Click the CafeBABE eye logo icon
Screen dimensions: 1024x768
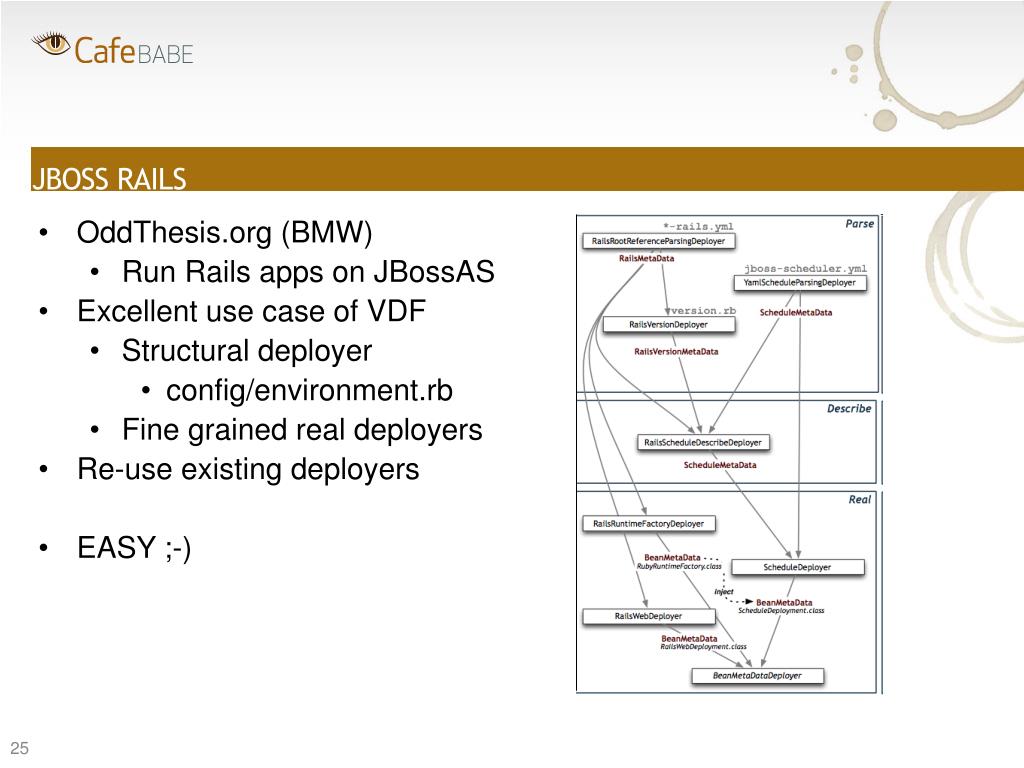coord(51,44)
